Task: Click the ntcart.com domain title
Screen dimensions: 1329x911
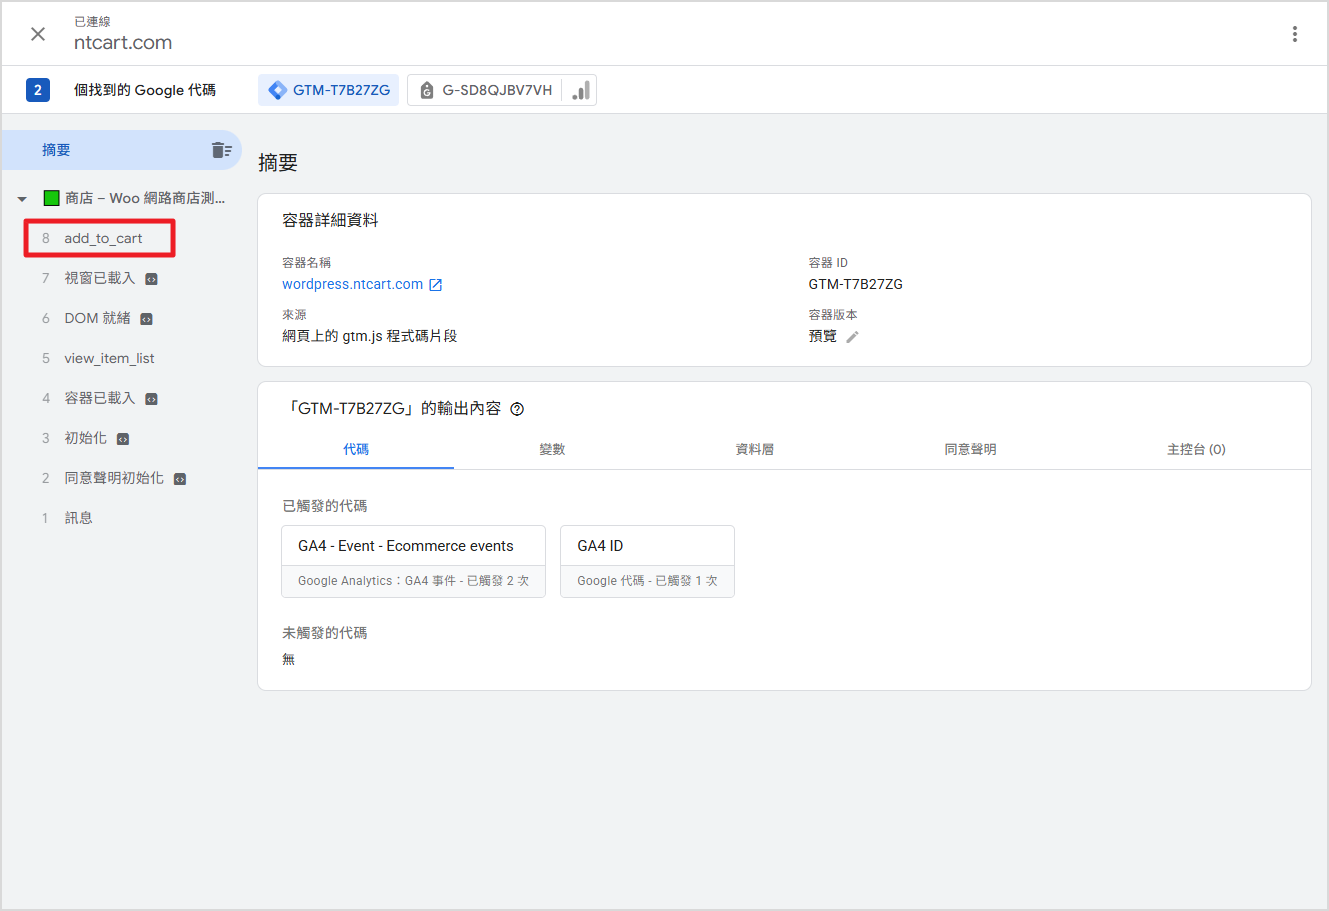Action: (x=123, y=42)
